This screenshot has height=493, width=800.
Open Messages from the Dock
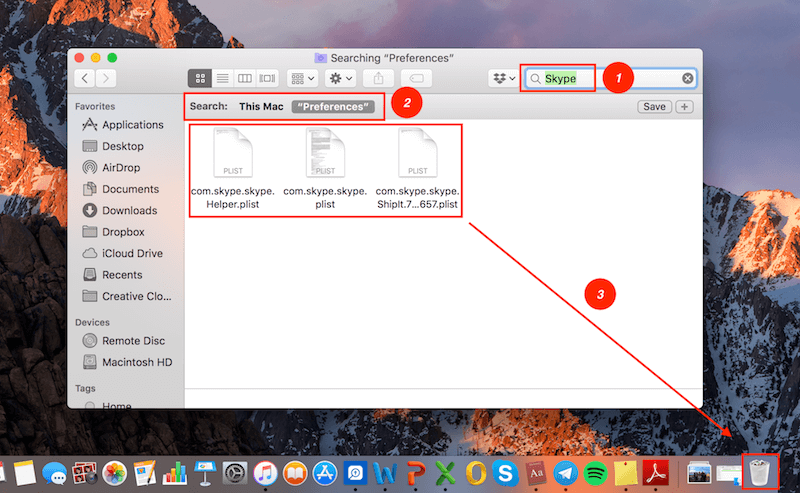click(55, 474)
